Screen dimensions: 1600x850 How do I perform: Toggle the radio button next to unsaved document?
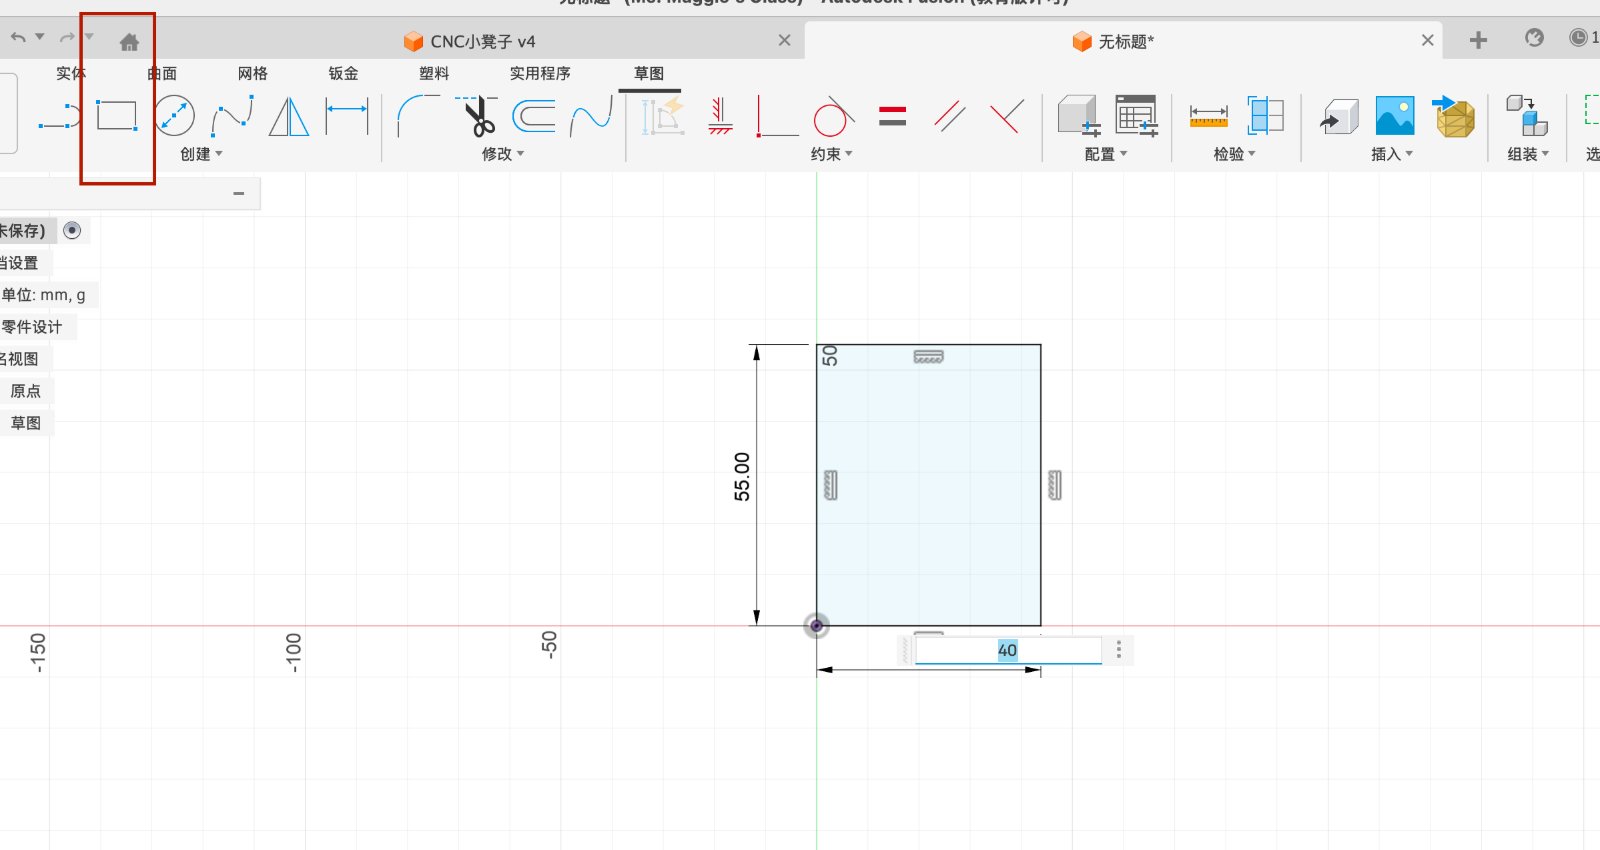tap(72, 230)
